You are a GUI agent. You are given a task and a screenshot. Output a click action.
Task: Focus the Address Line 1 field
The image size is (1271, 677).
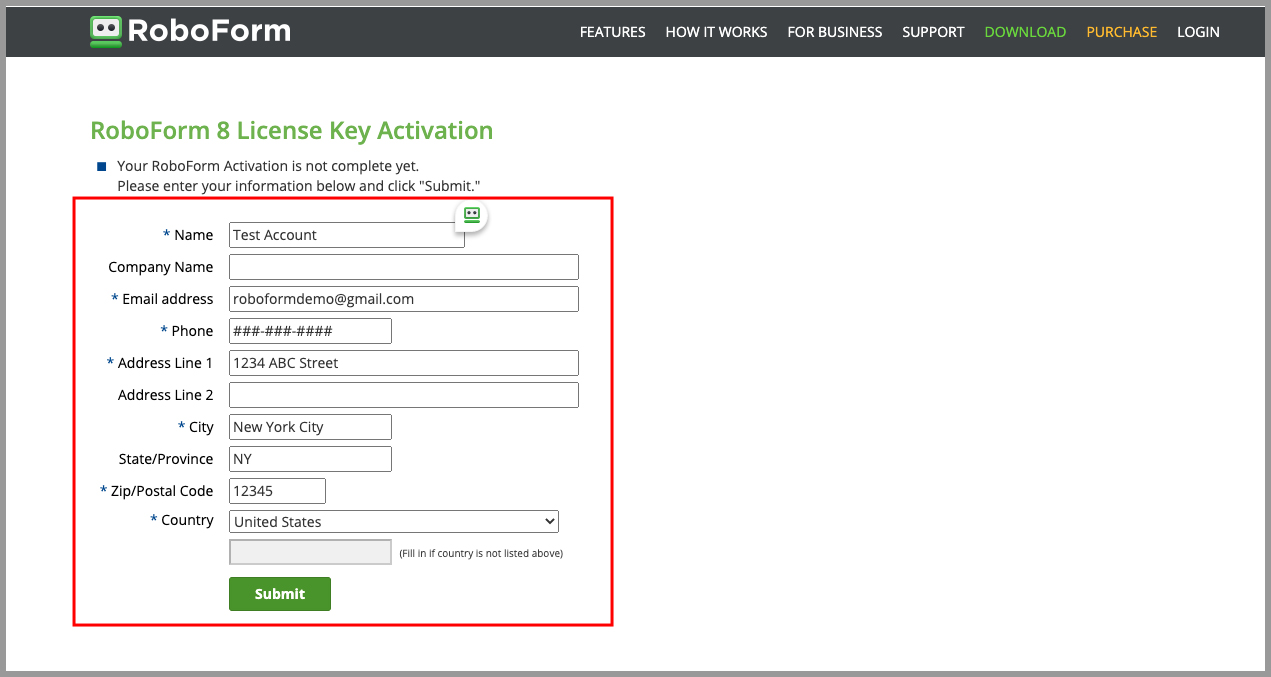404,363
